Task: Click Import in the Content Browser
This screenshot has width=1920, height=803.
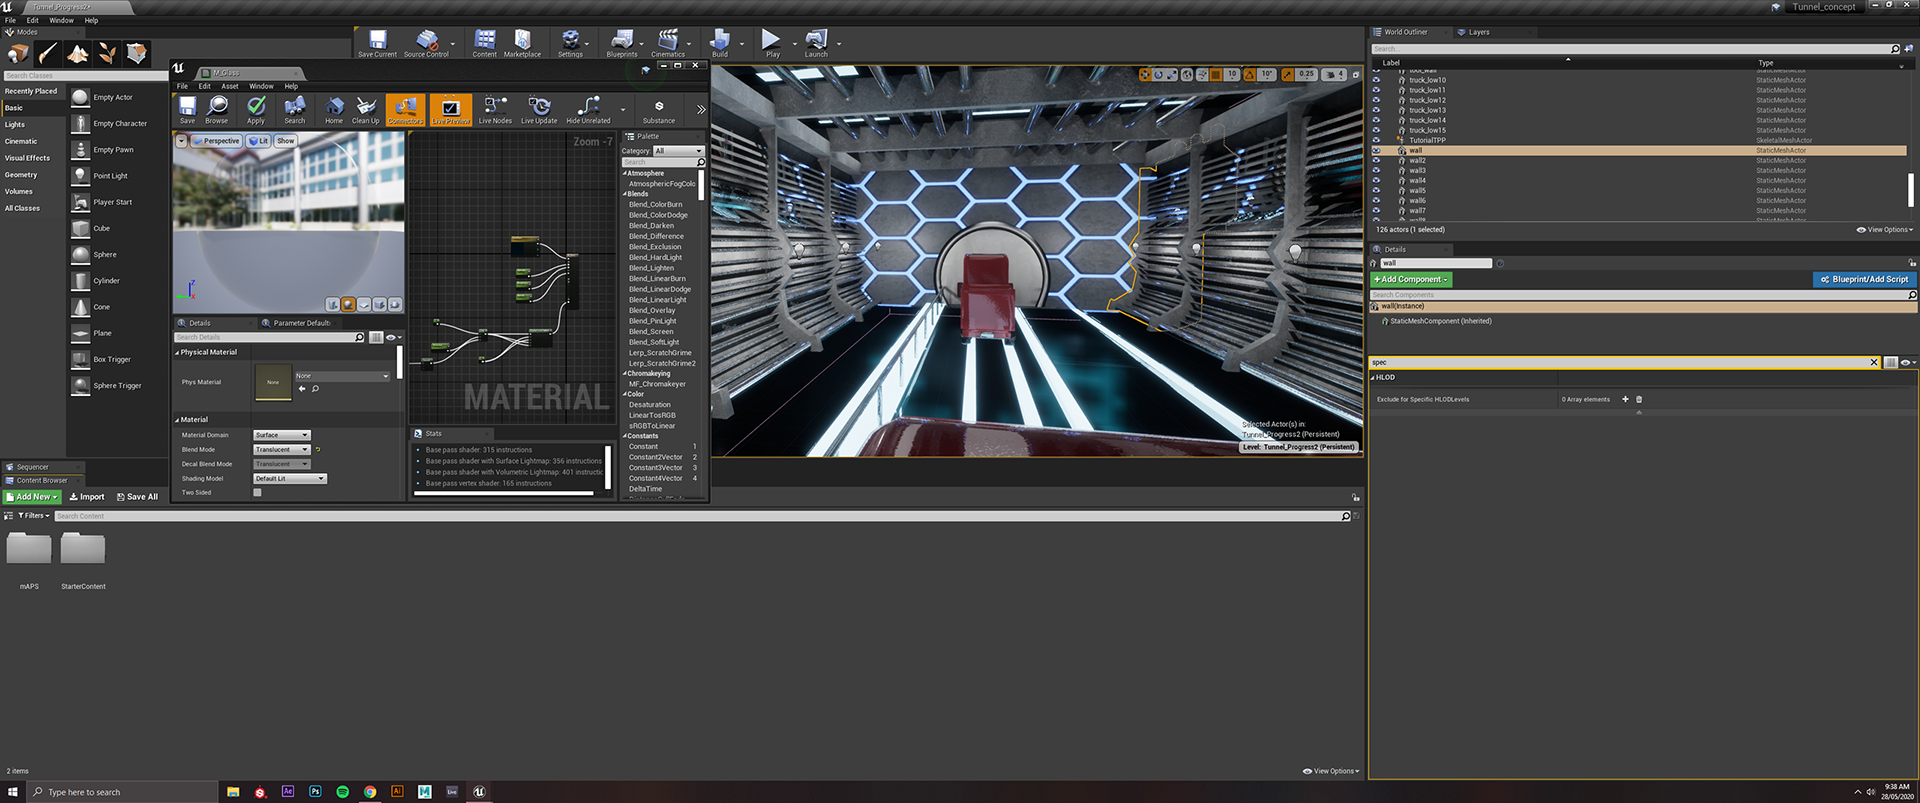Action: click(87, 497)
